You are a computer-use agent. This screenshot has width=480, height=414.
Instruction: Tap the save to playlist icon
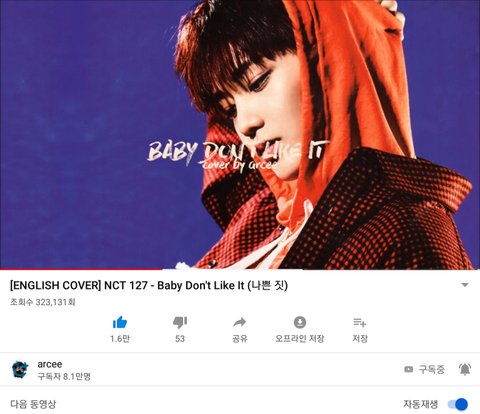pos(360,322)
